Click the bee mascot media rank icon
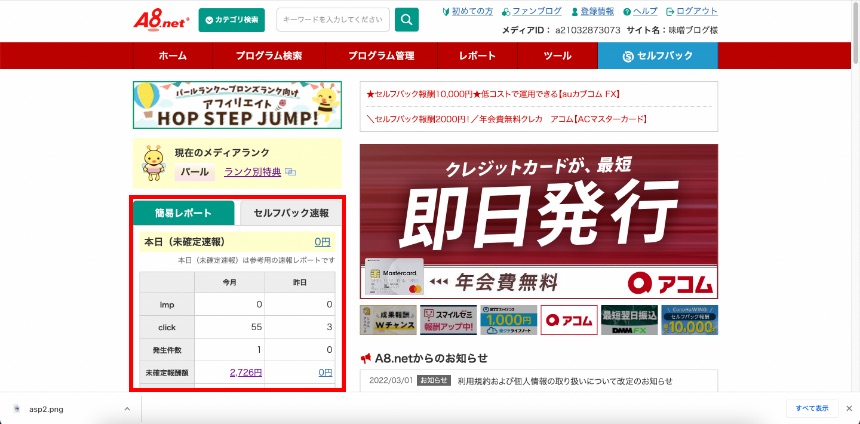 (153, 163)
